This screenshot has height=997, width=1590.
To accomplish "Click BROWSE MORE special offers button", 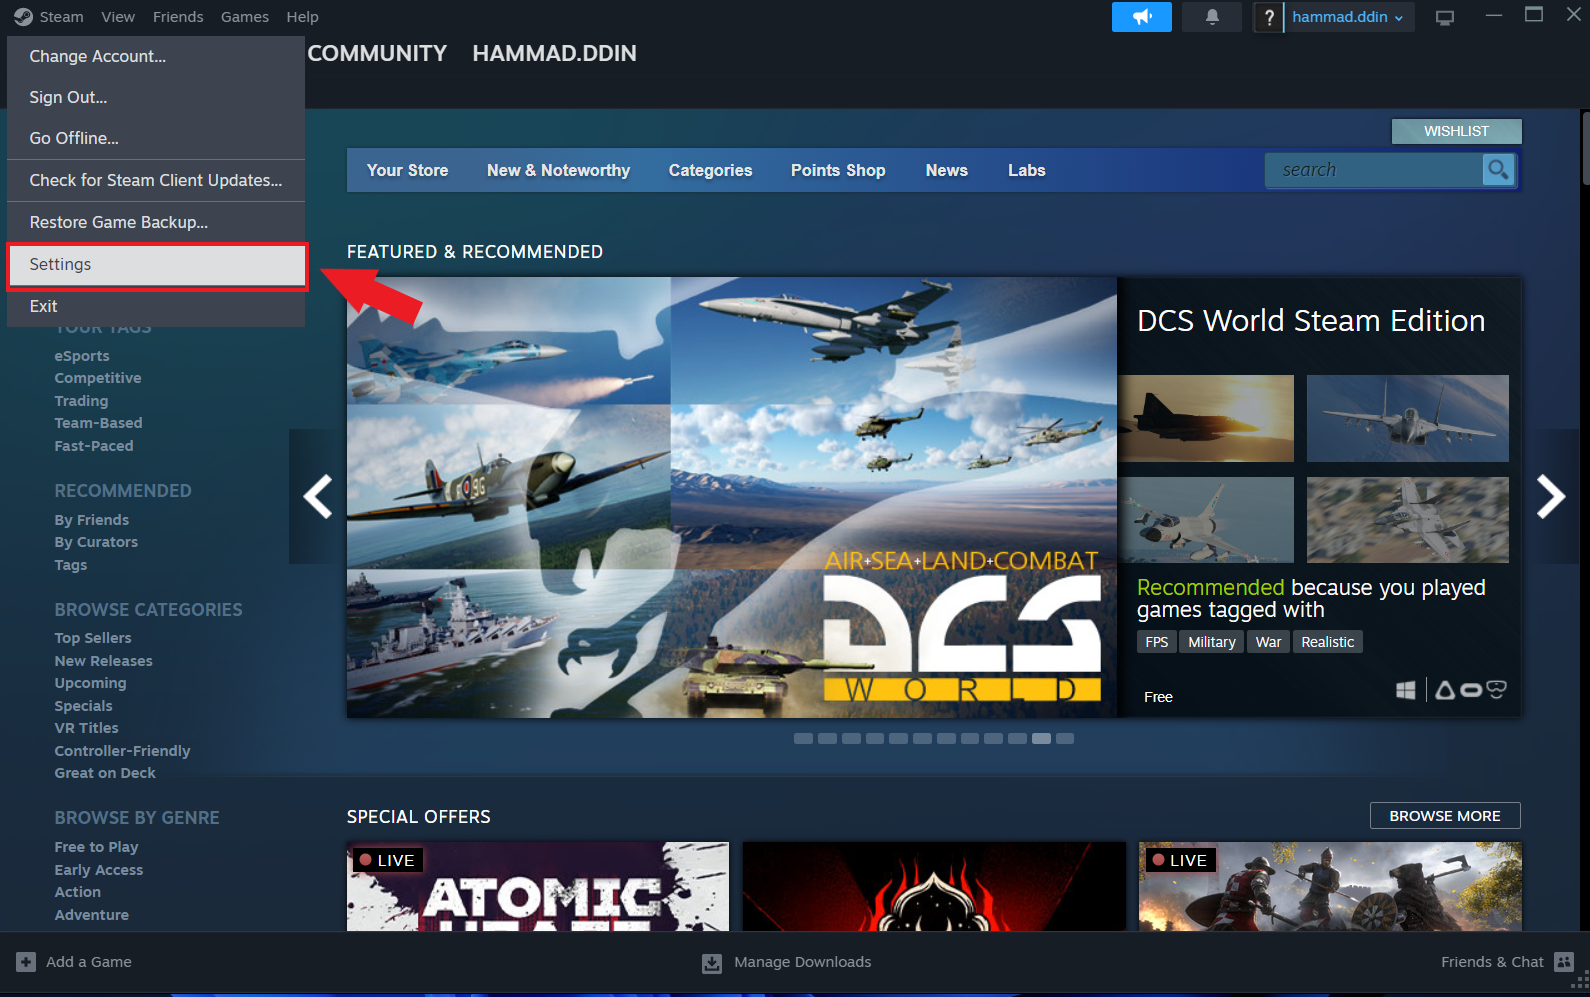I will pyautogui.click(x=1445, y=816).
